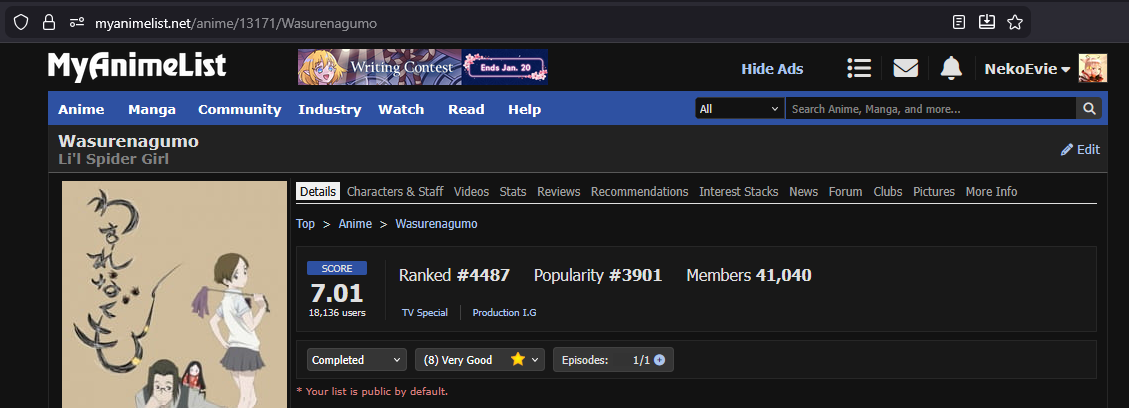
Task: Open the Completed status dropdown
Action: click(x=357, y=360)
